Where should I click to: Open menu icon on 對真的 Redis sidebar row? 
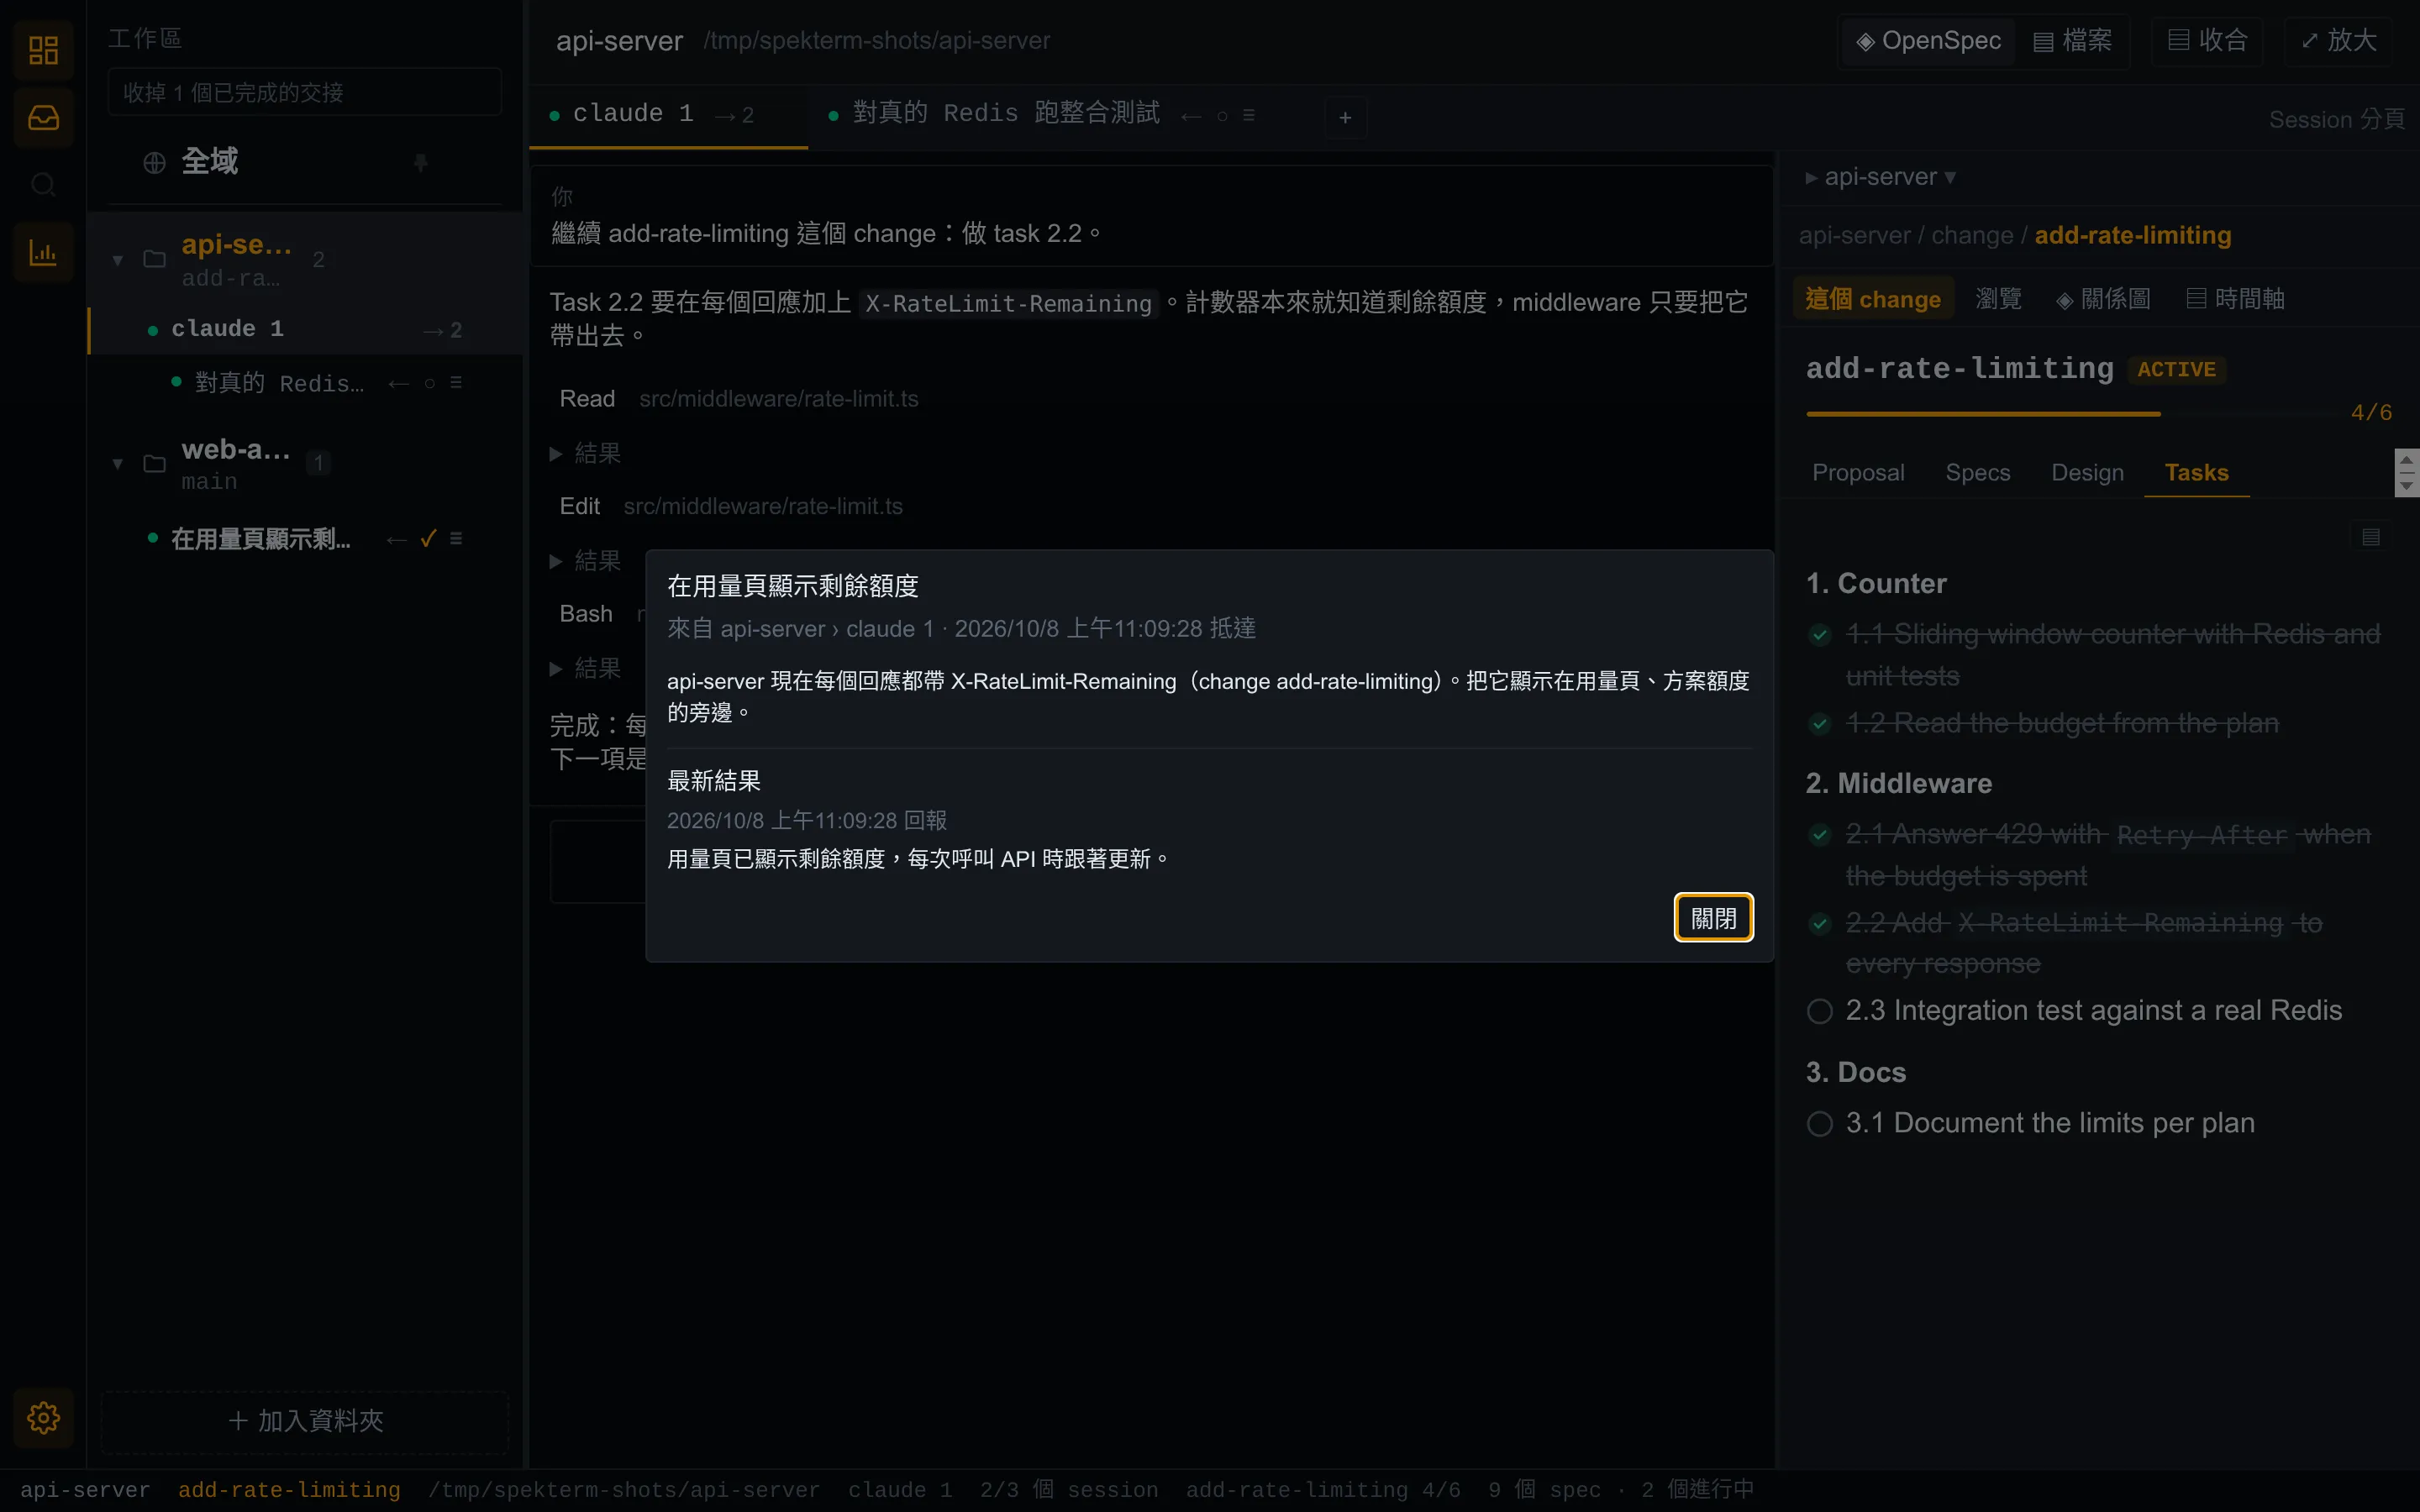456,382
